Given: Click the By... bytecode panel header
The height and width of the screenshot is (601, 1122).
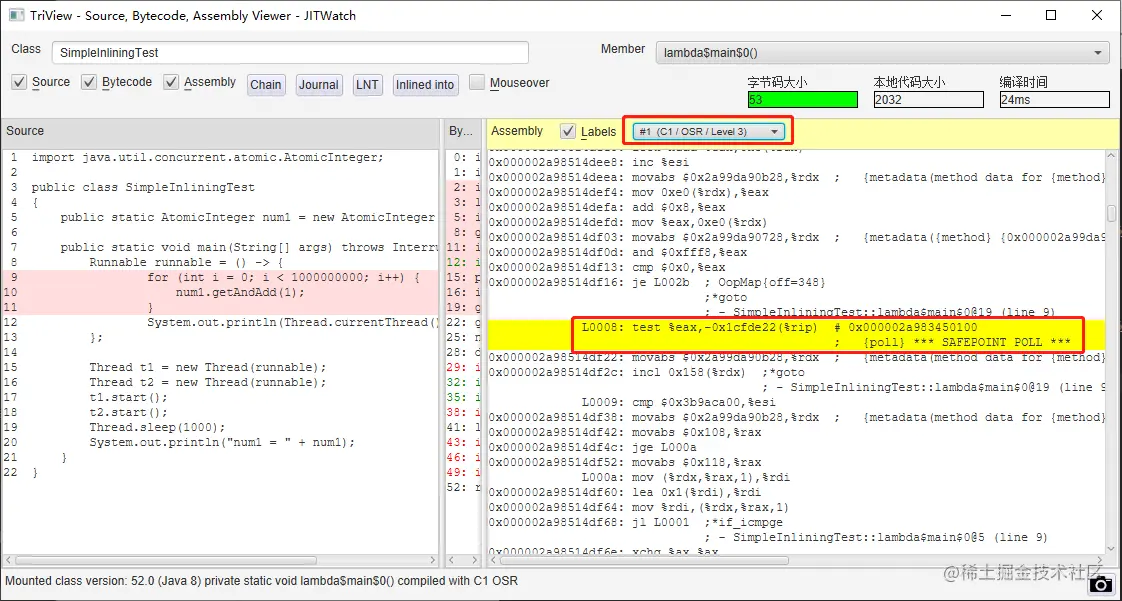Looking at the screenshot, I should [462, 131].
